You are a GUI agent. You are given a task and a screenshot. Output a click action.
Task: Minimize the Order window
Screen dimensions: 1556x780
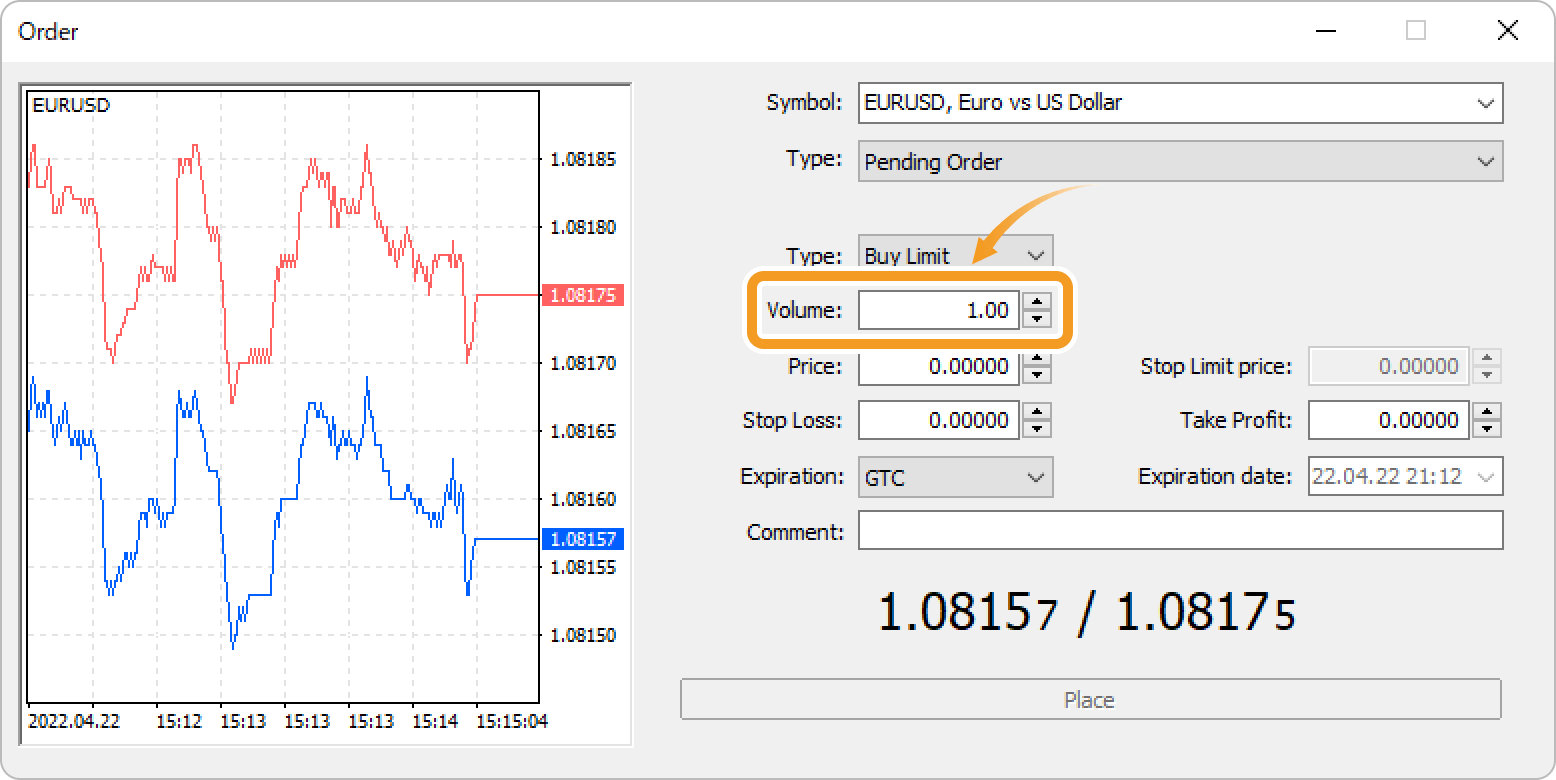pyautogui.click(x=1324, y=31)
